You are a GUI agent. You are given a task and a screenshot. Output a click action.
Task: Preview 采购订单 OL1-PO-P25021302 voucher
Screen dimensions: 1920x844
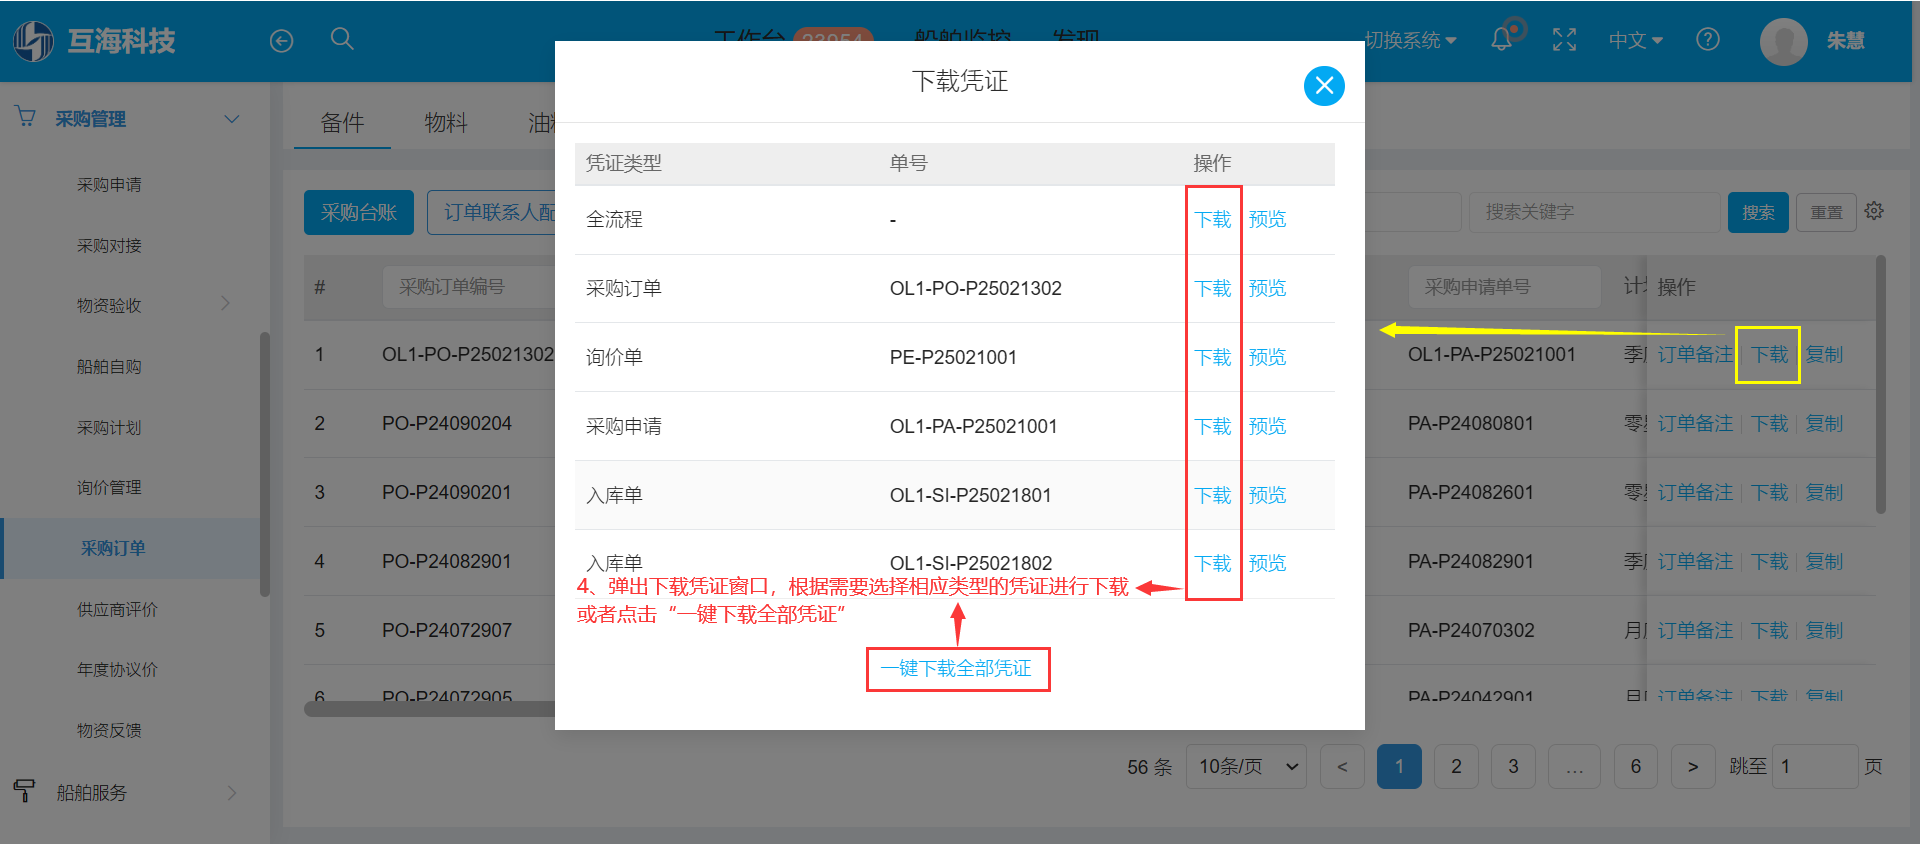pos(1267,288)
